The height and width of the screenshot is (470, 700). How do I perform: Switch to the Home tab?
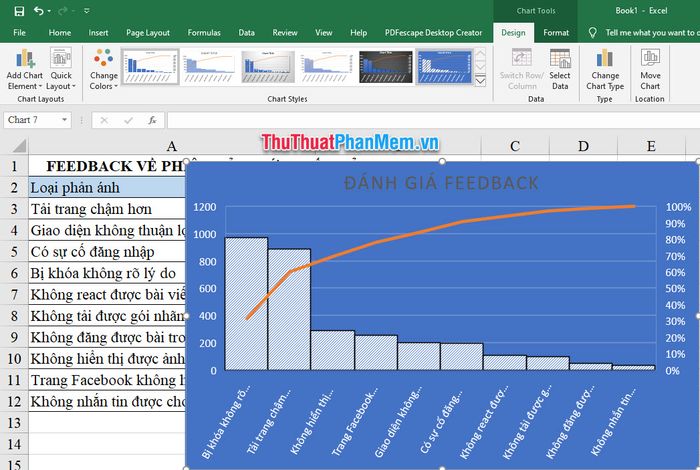(59, 33)
